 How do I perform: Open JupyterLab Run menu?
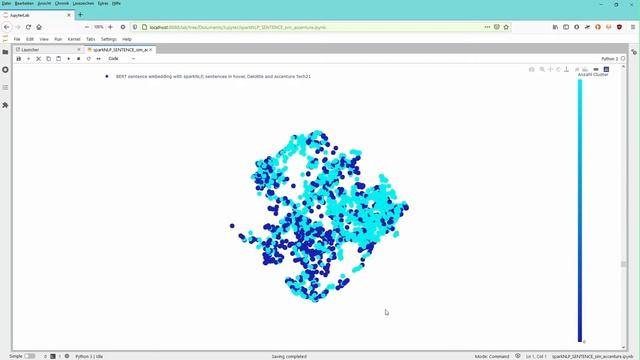pyautogui.click(x=58, y=39)
